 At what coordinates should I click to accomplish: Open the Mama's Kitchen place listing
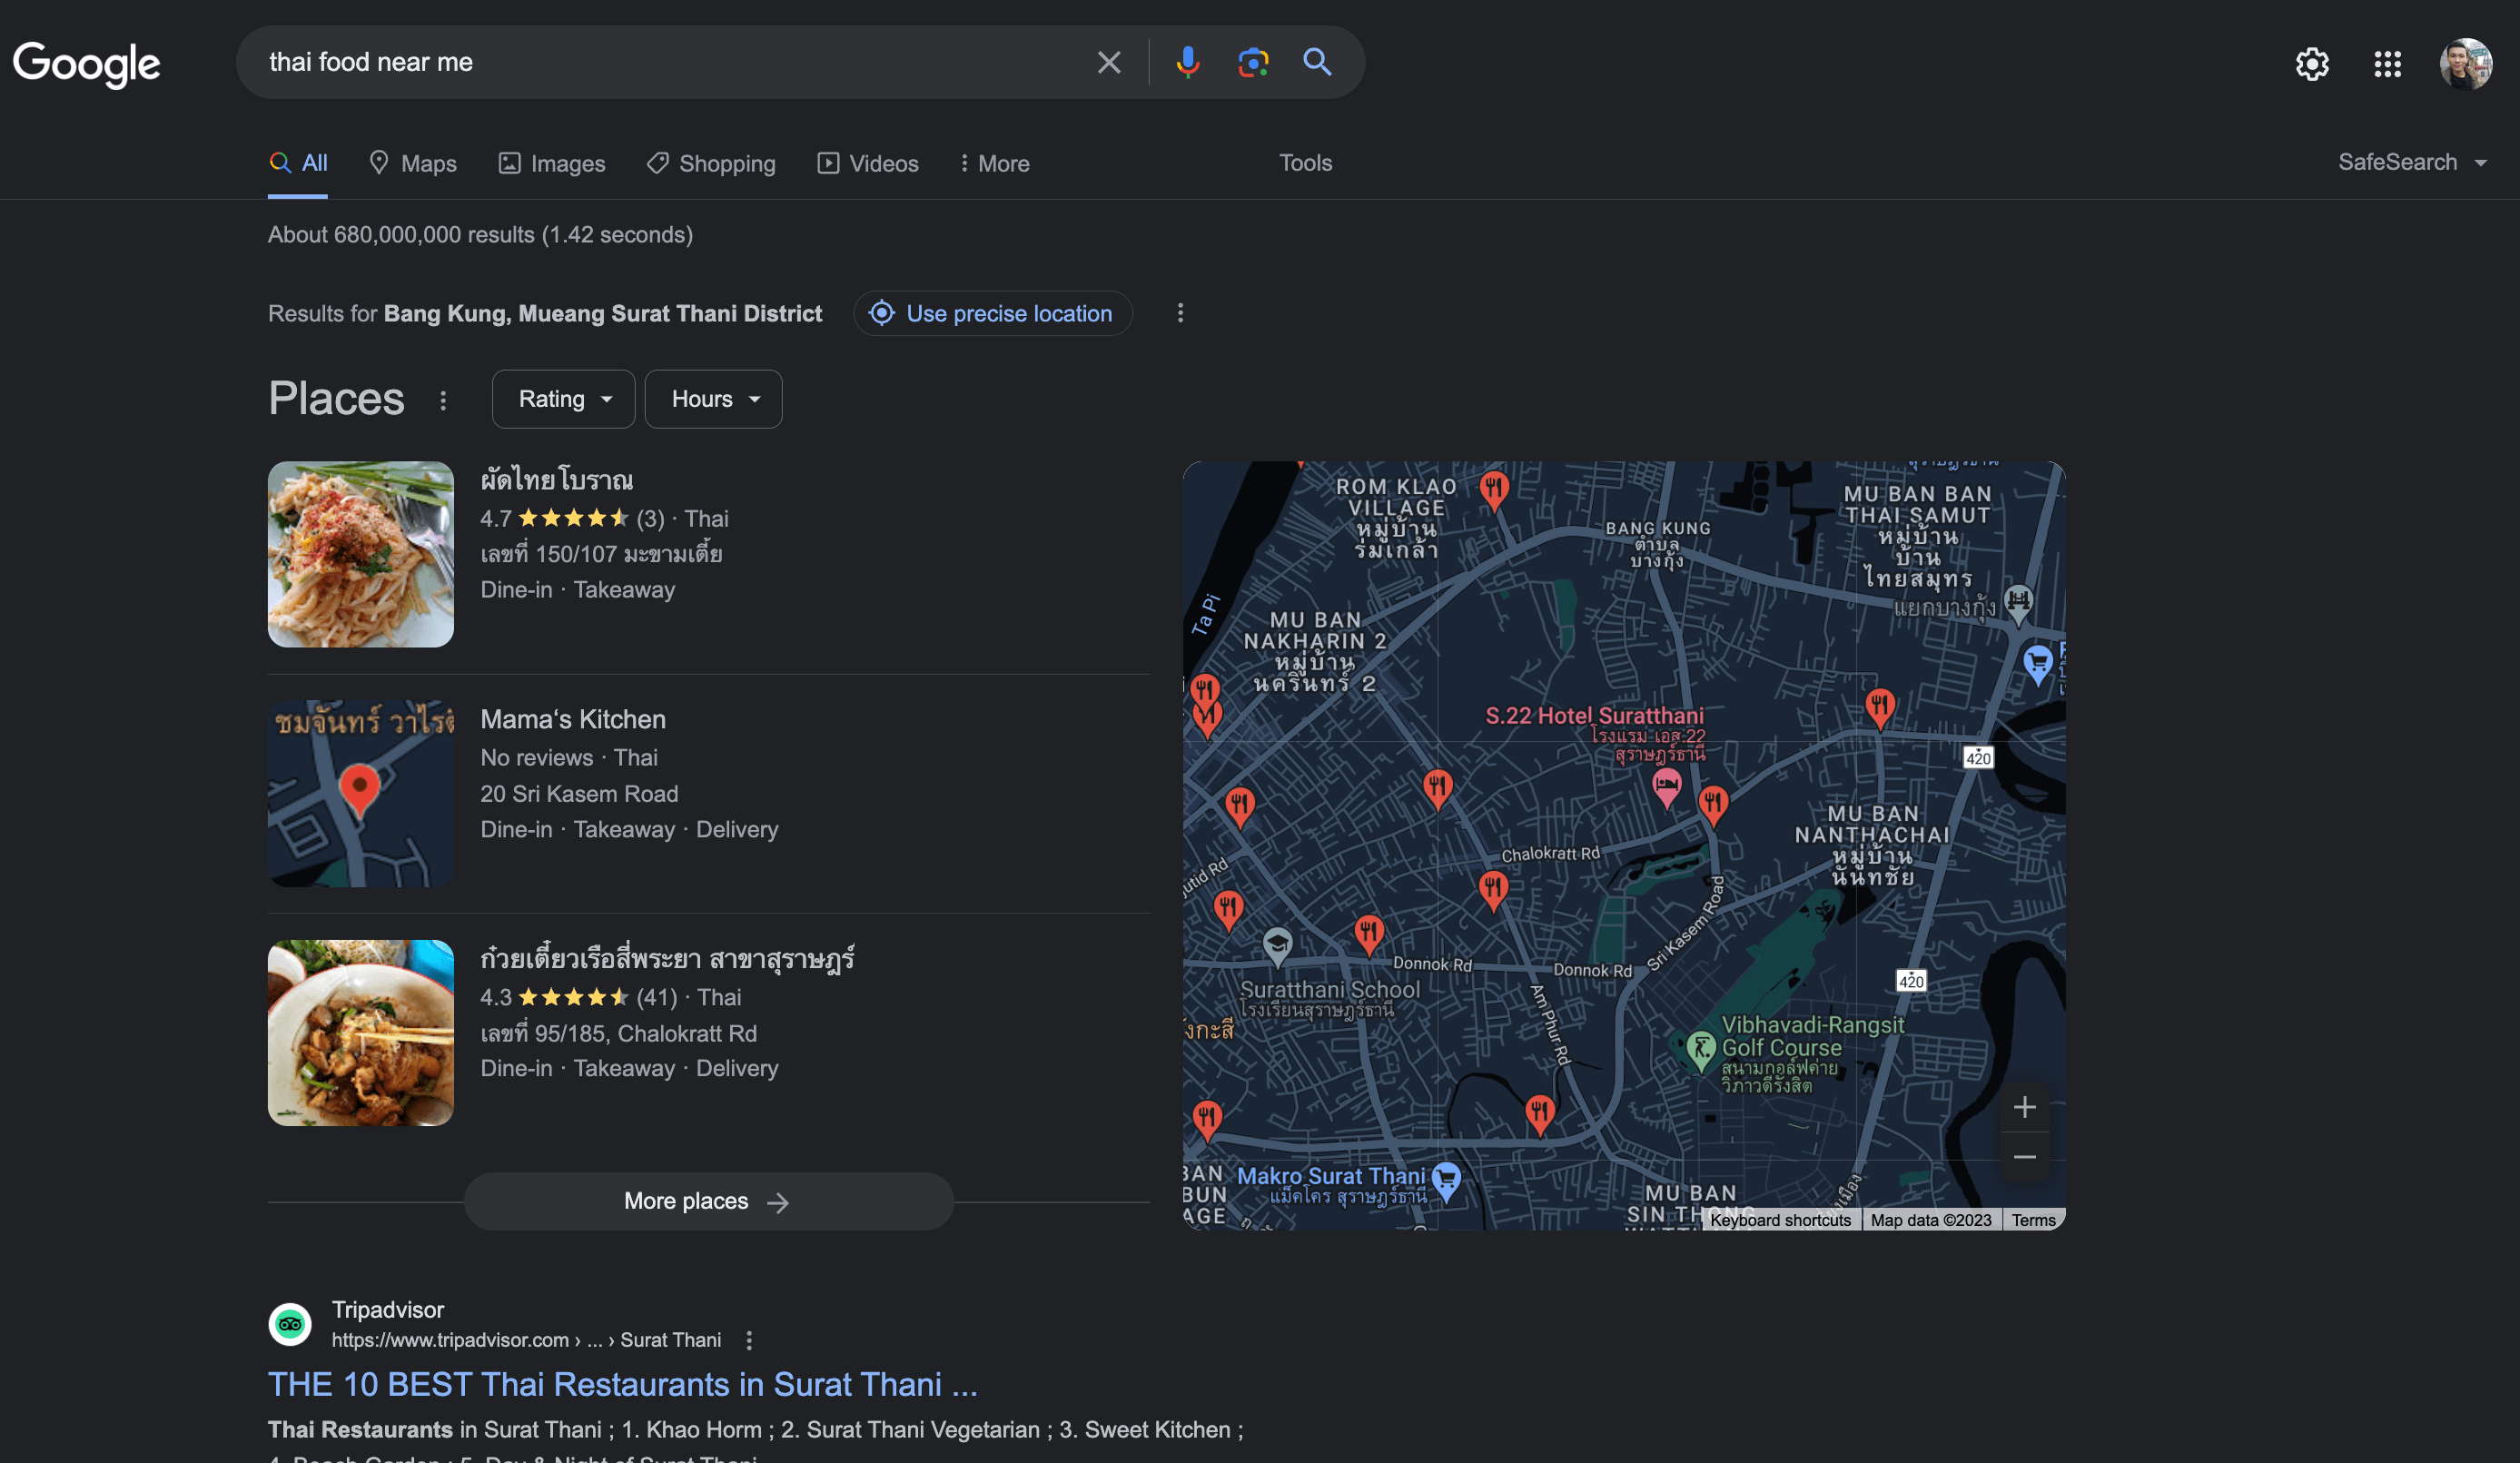(x=573, y=719)
